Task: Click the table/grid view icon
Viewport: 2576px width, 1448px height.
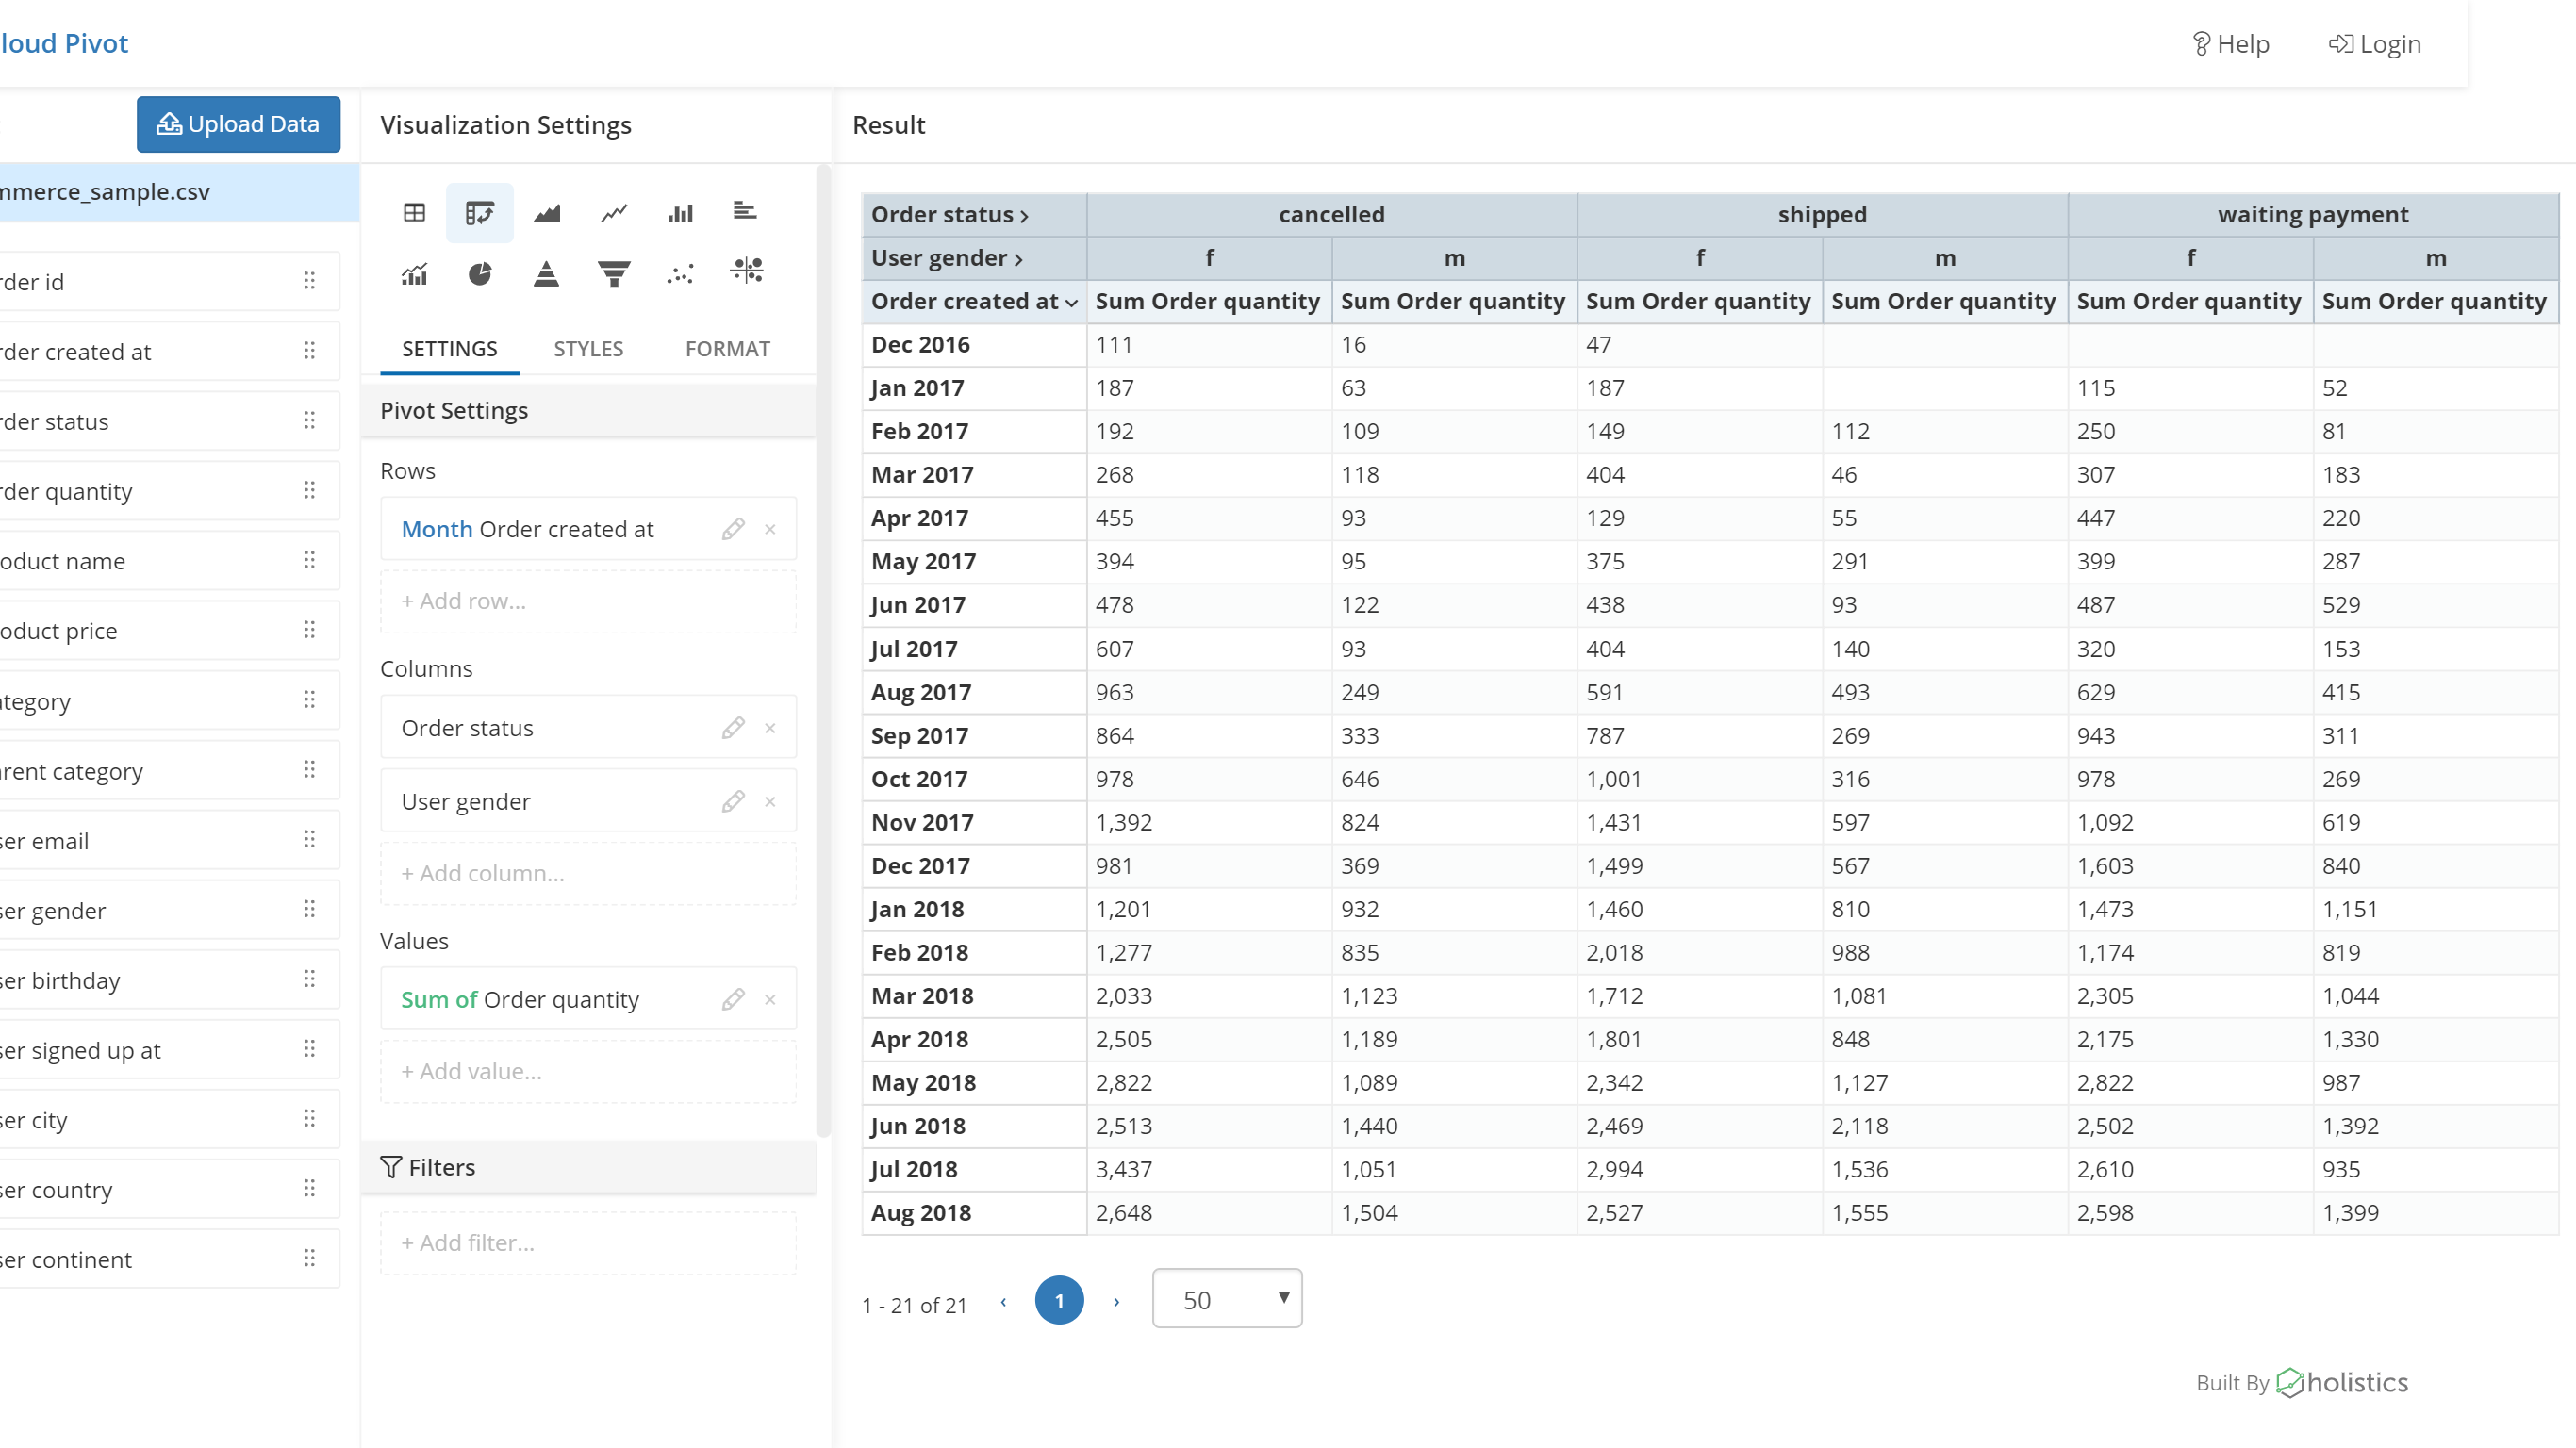Action: pyautogui.click(x=414, y=210)
